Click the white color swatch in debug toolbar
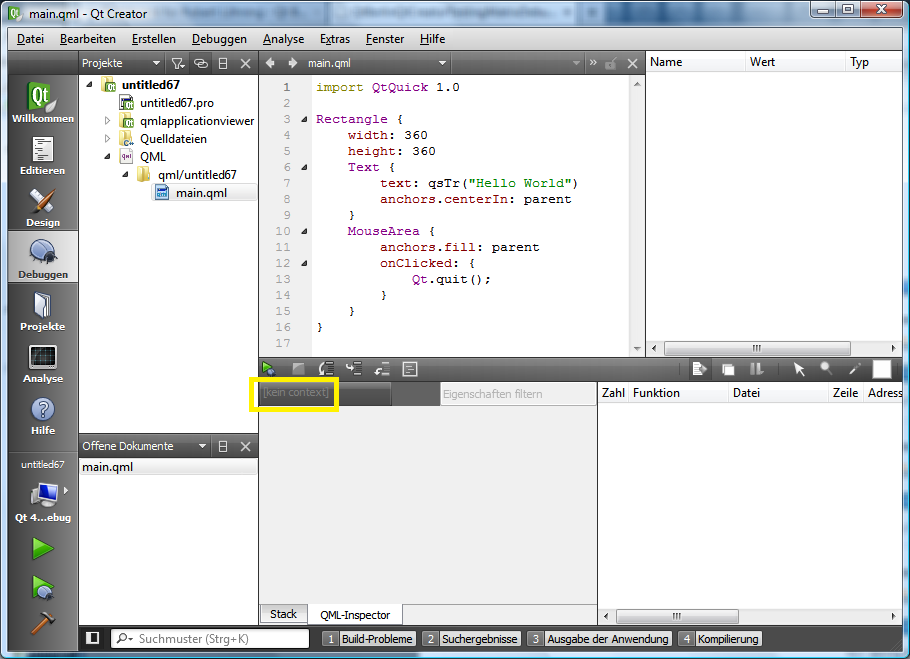 pos(881,369)
